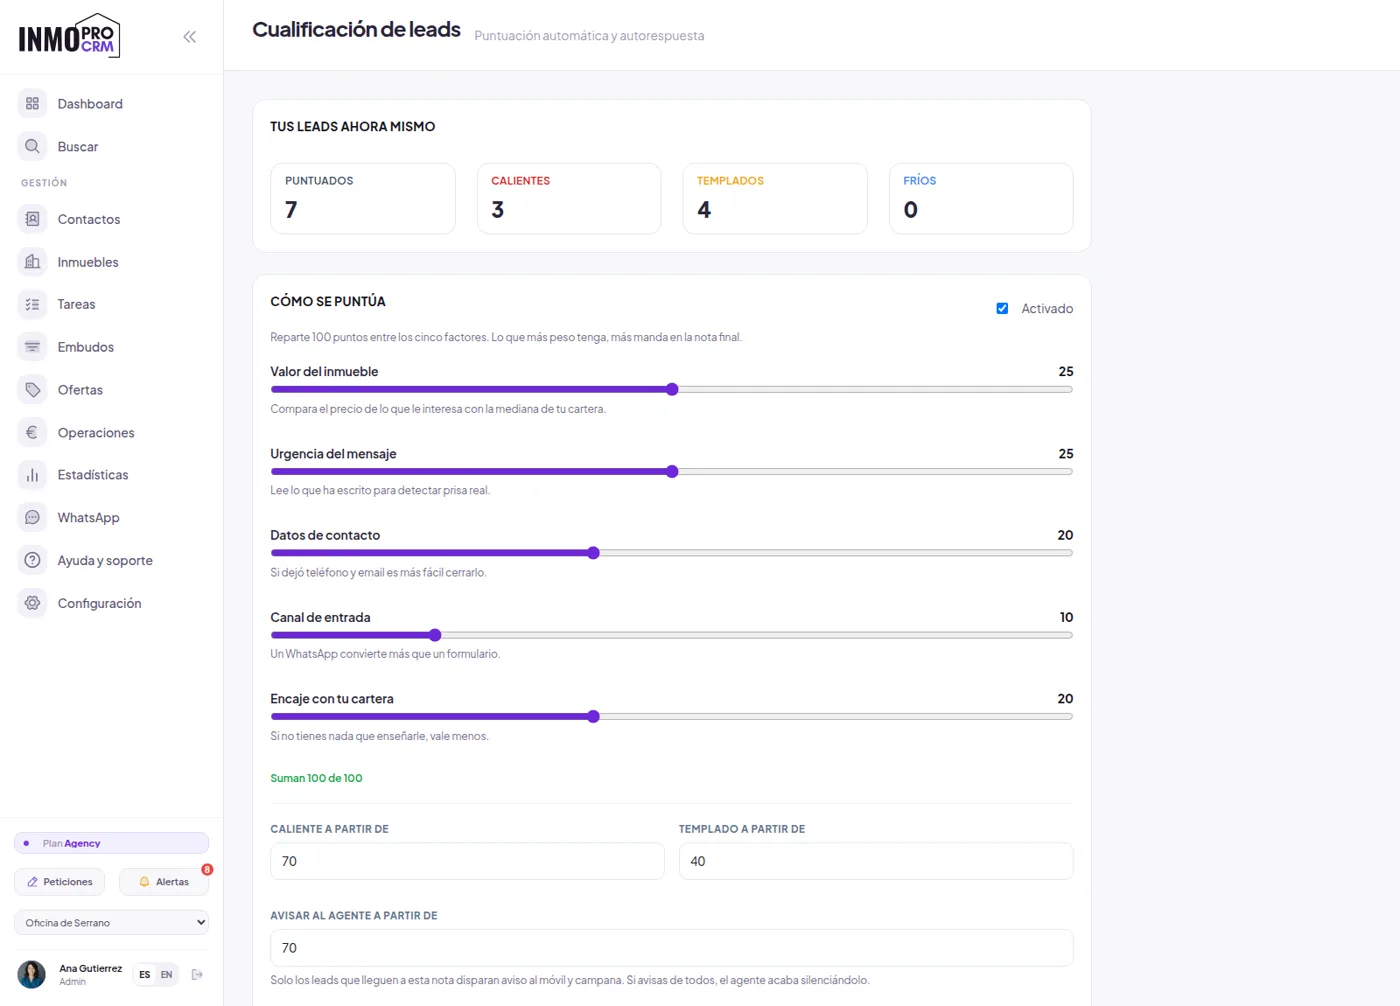Viewport: 1400px width, 1006px height.
Task: Click the Buscar magnifier icon
Action: (x=32, y=146)
